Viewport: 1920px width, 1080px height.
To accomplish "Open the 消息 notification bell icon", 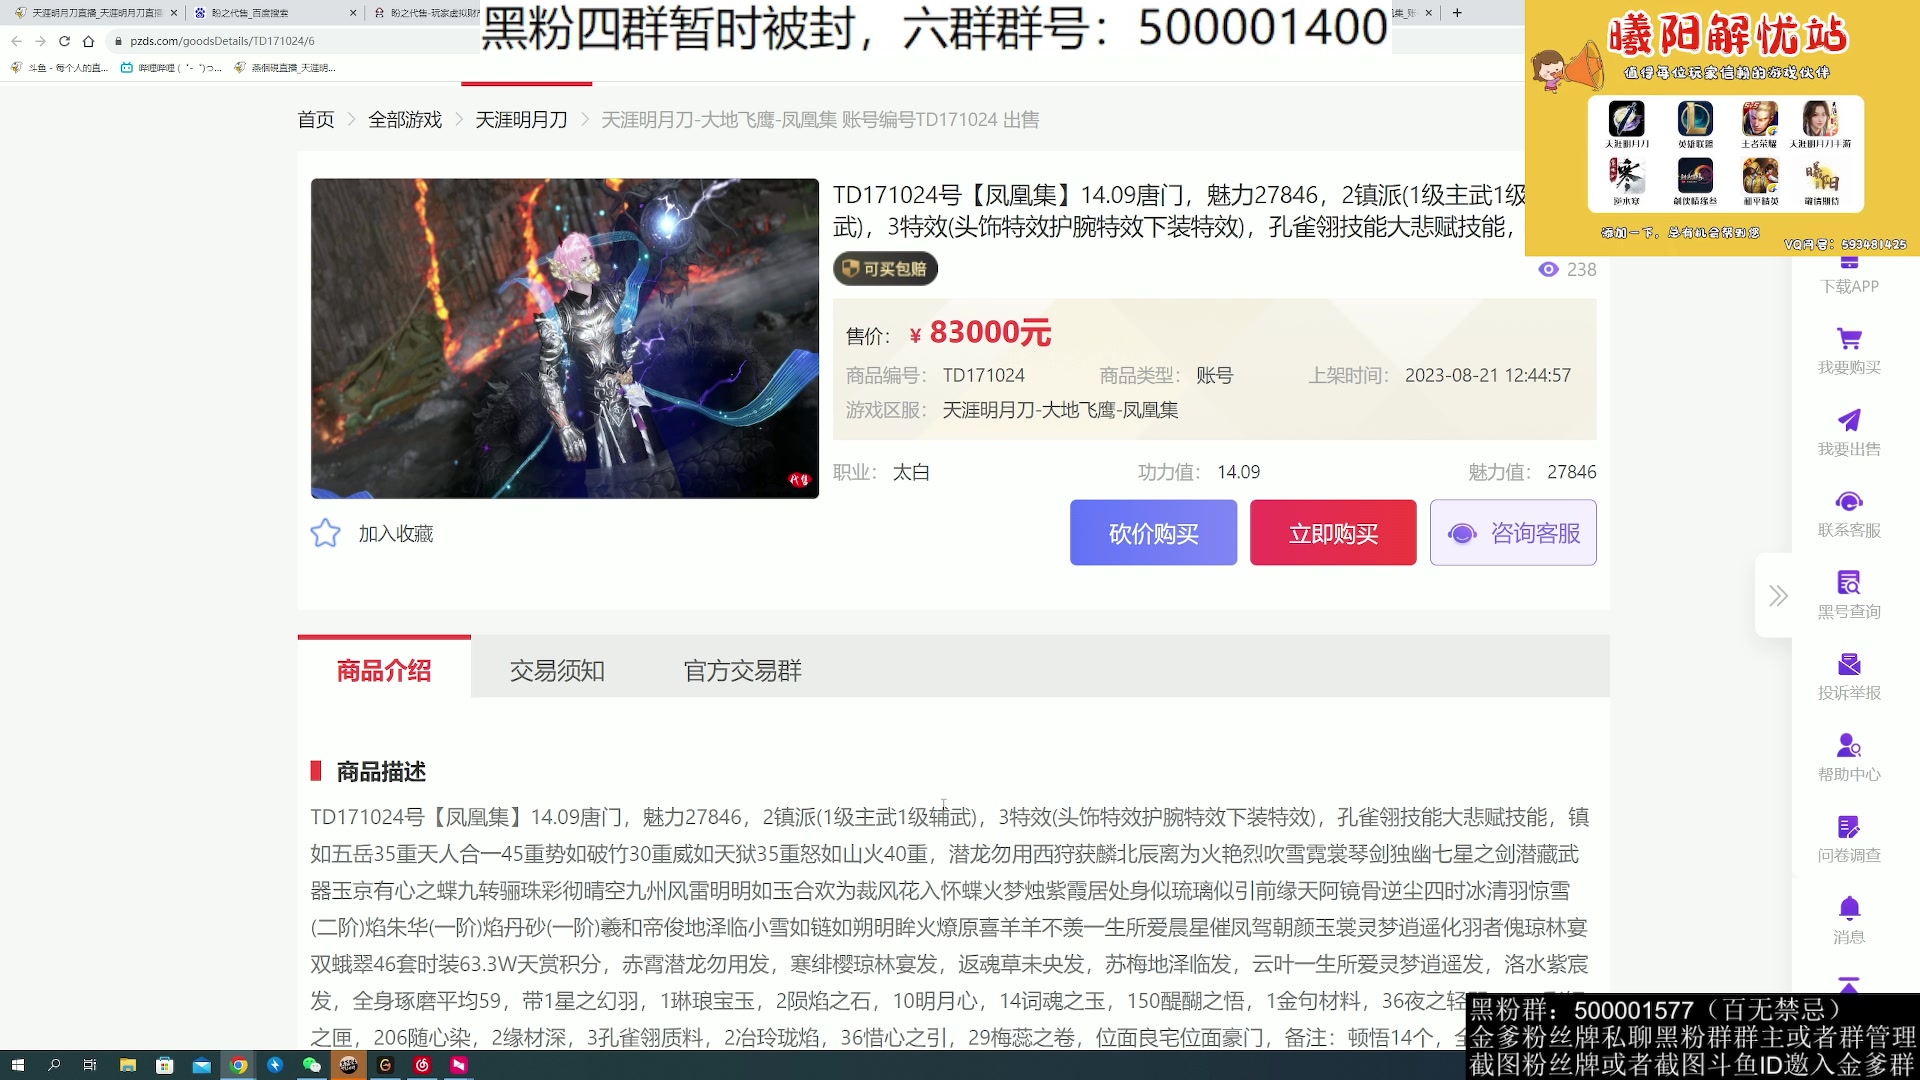I will click(1851, 905).
